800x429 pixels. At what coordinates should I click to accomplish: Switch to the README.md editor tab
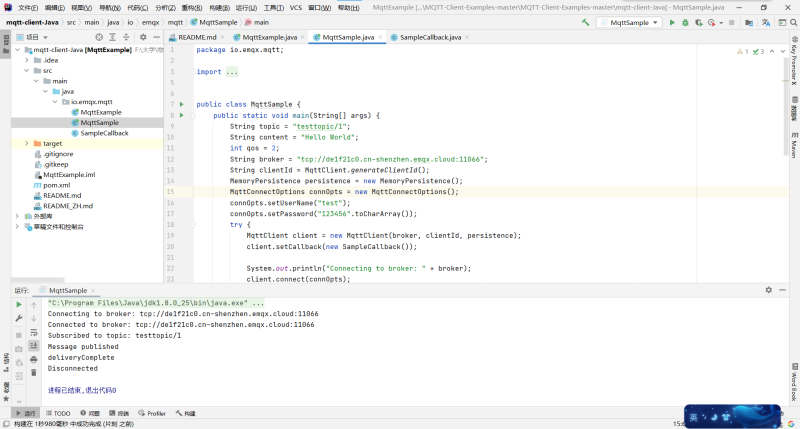click(x=196, y=37)
